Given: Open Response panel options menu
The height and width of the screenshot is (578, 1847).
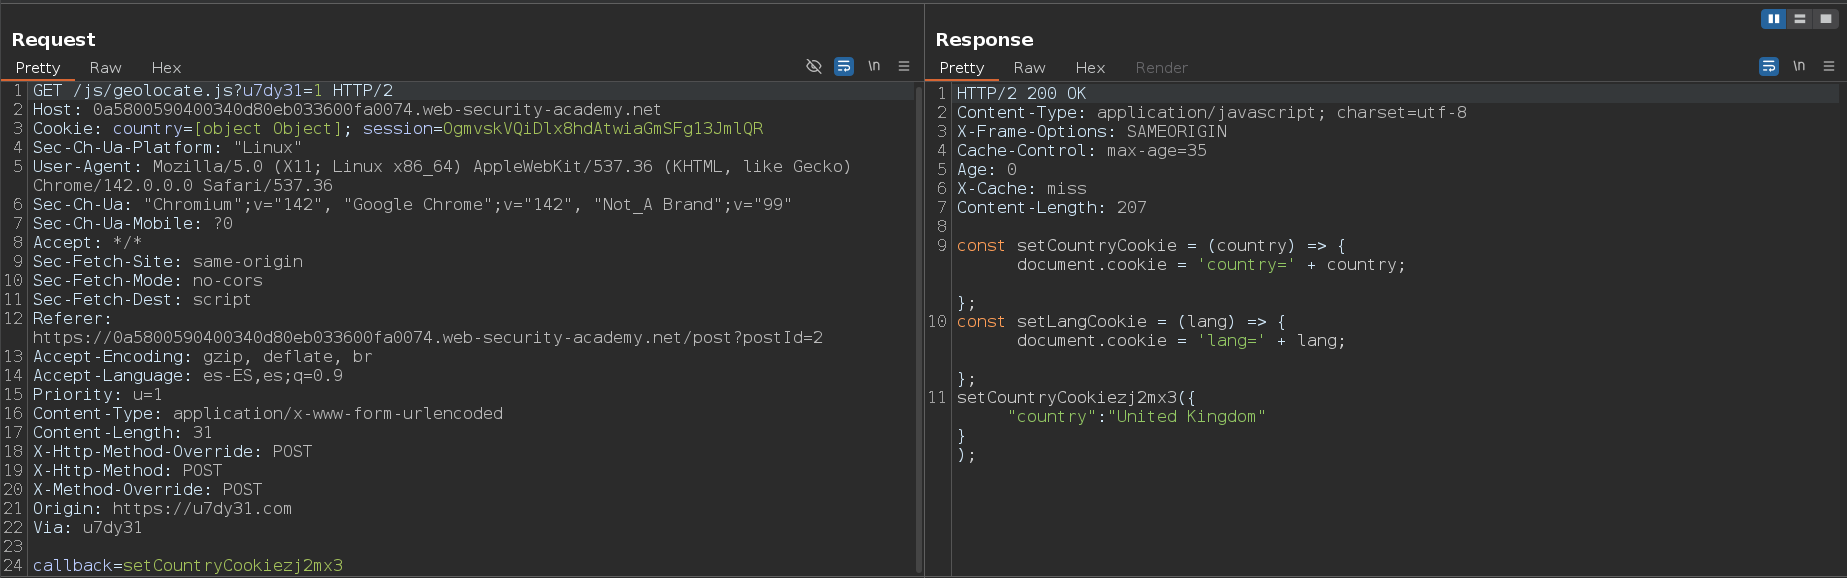Looking at the screenshot, I should (x=1829, y=66).
